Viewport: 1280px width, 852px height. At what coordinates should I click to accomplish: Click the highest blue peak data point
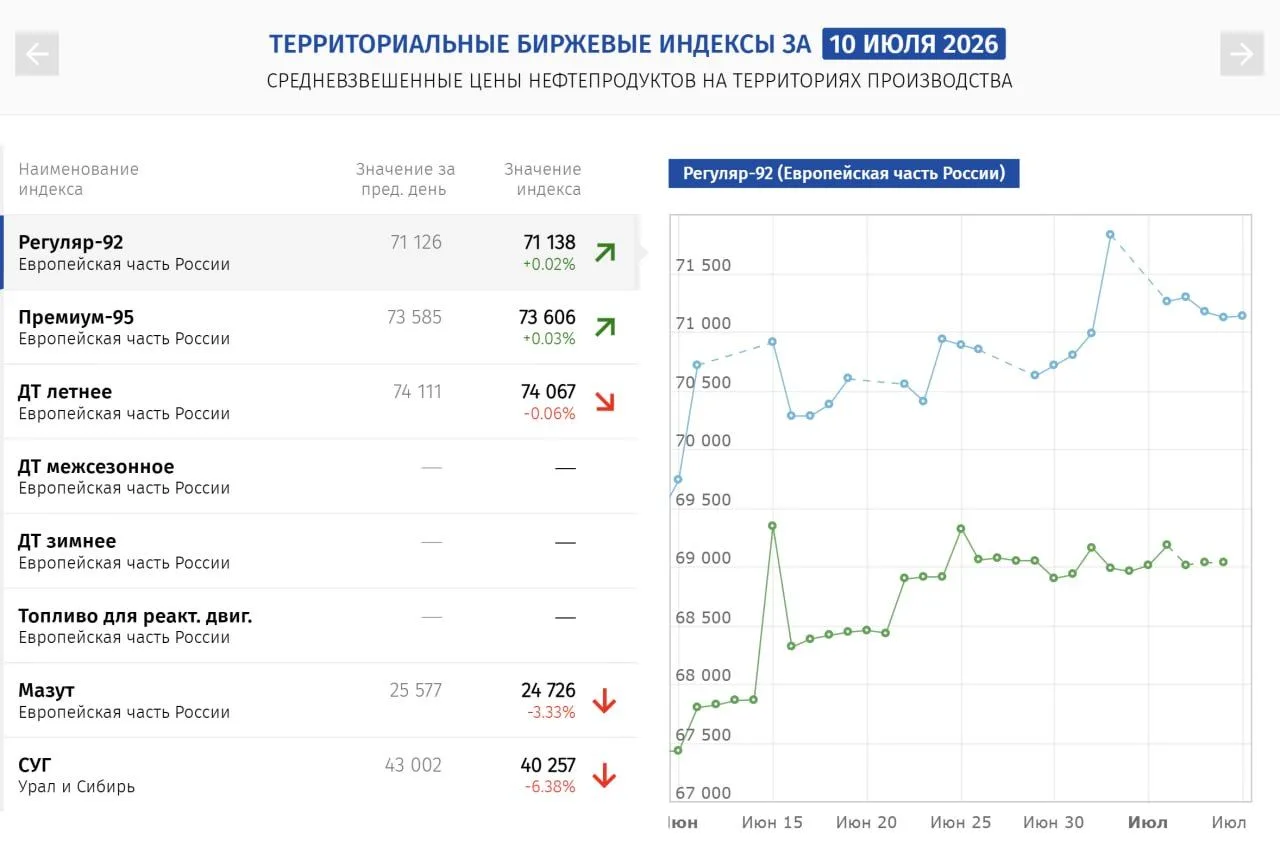pos(1110,235)
